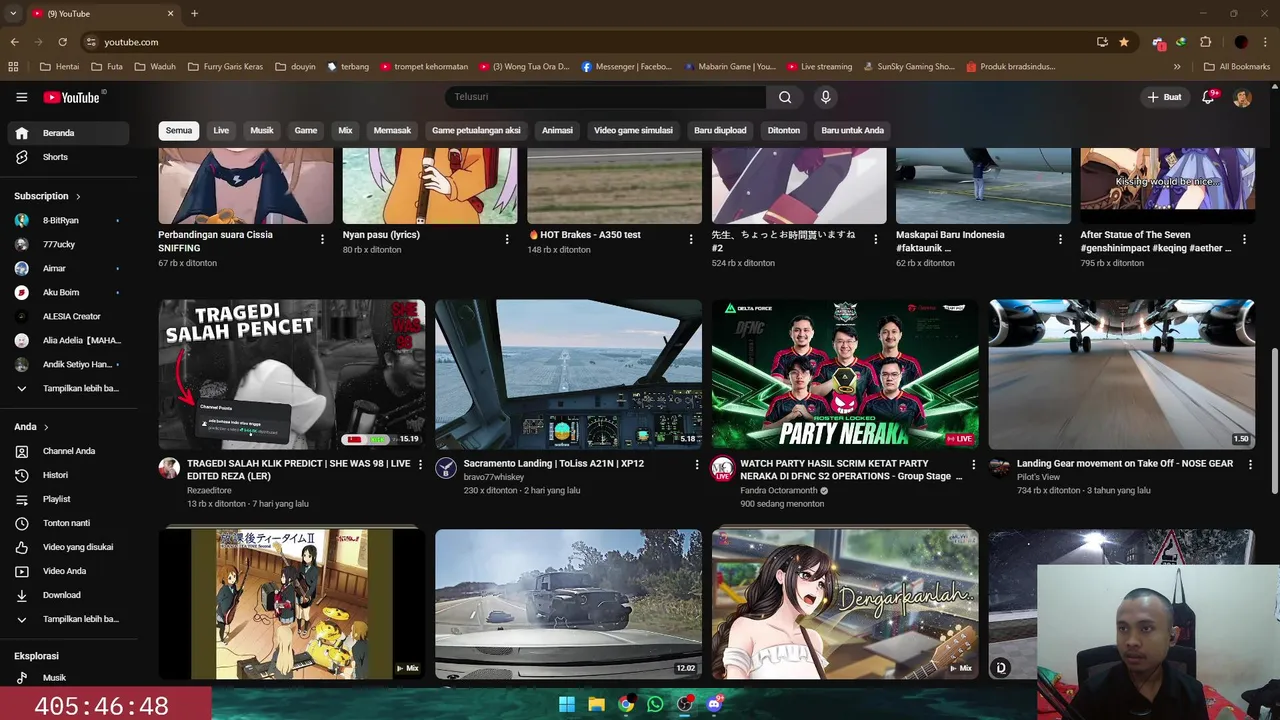Image resolution: width=1280 pixels, height=720 pixels.
Task: Select the Game petualangan aksi chip
Action: pyautogui.click(x=476, y=130)
